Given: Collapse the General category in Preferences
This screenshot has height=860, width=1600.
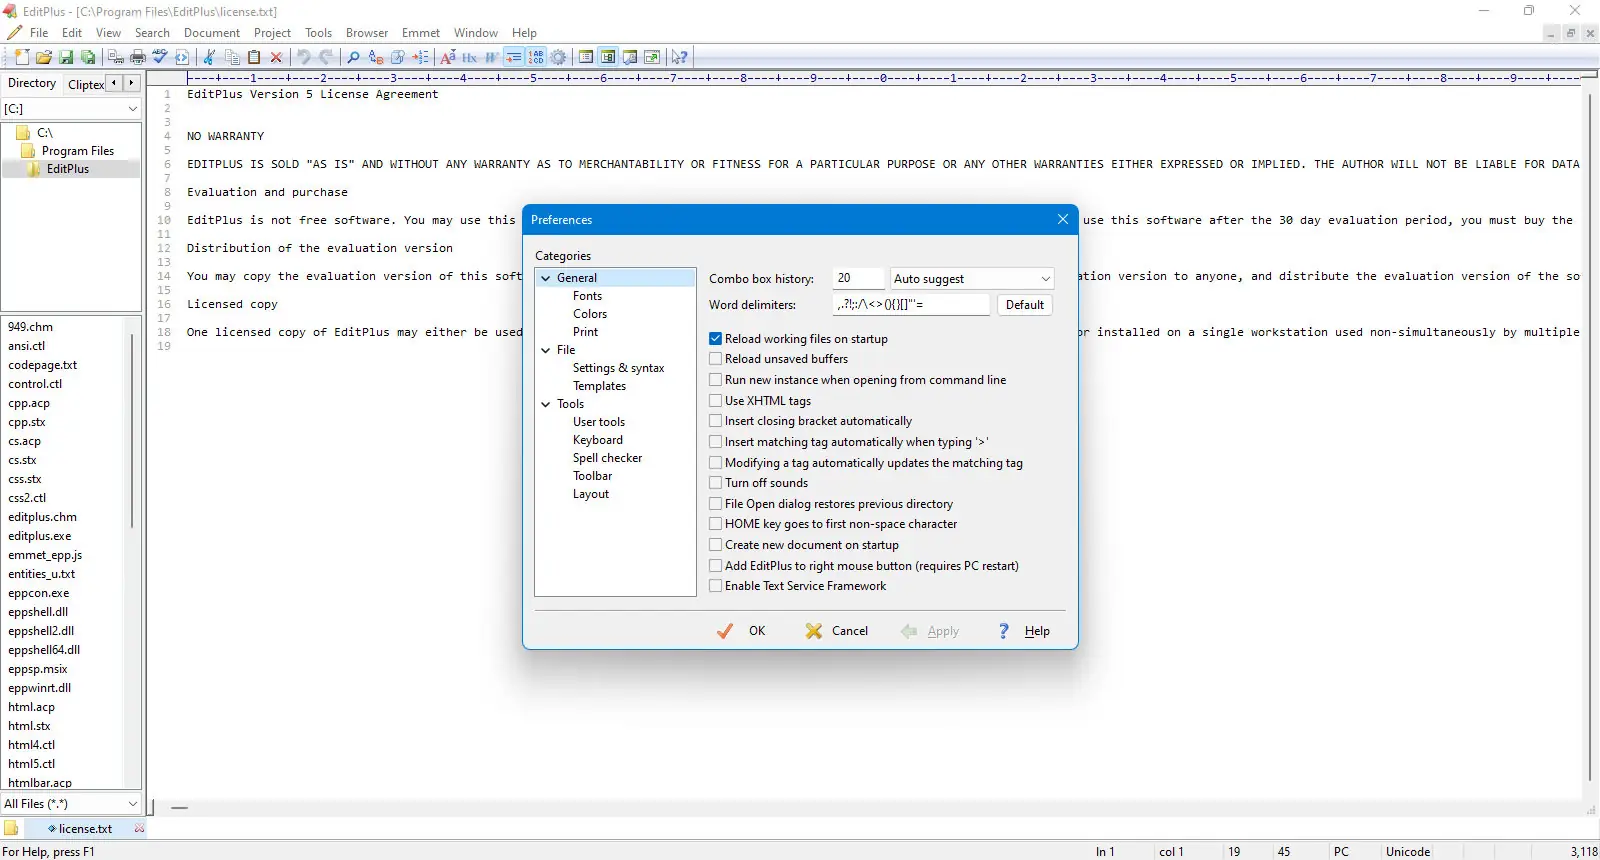Looking at the screenshot, I should click(x=546, y=278).
